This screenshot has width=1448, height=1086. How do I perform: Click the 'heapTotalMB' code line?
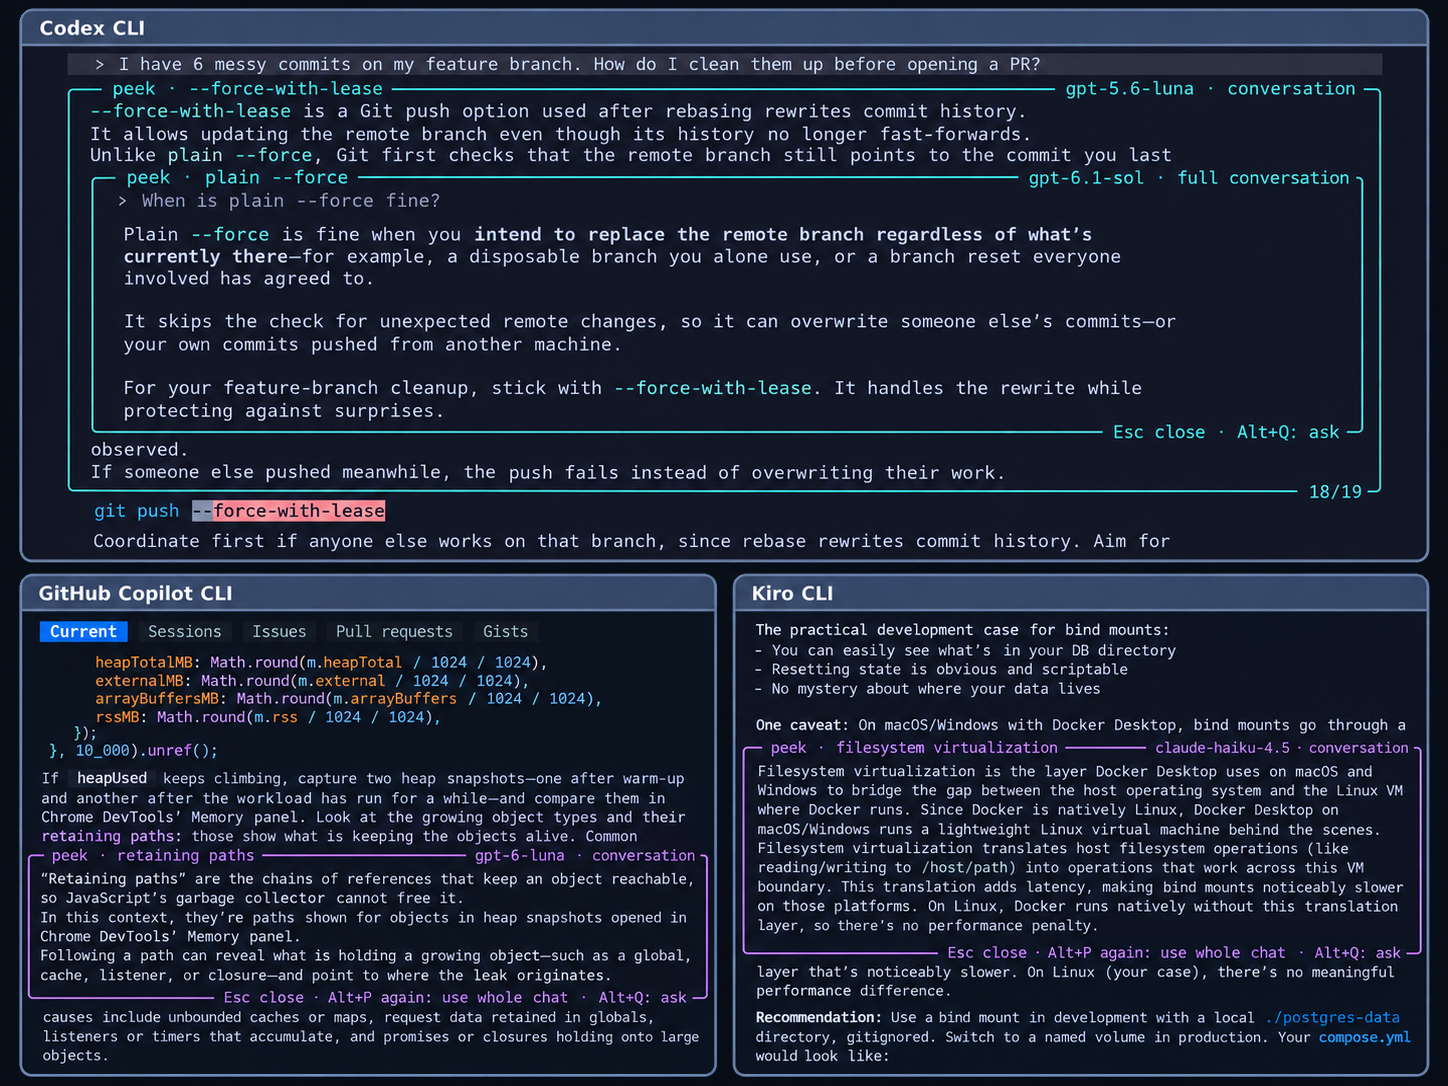[x=321, y=662]
